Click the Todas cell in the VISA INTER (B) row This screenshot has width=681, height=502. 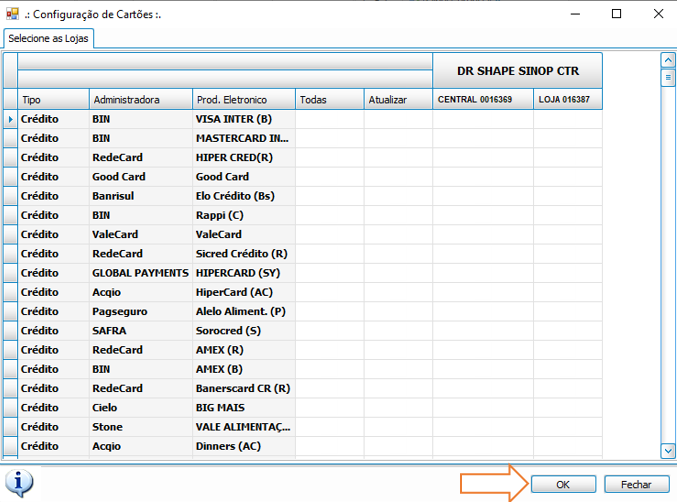pyautogui.click(x=330, y=119)
